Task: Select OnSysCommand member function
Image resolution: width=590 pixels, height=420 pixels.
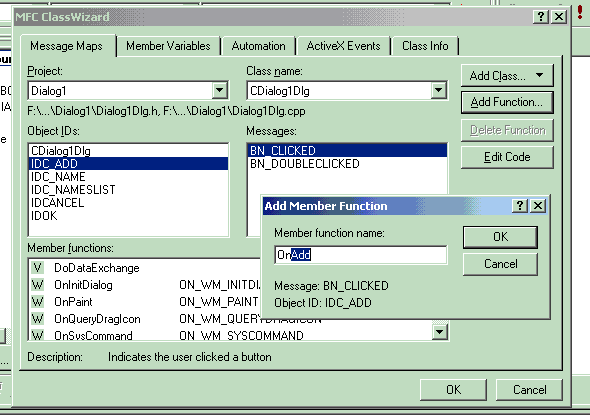Action: pos(93,335)
